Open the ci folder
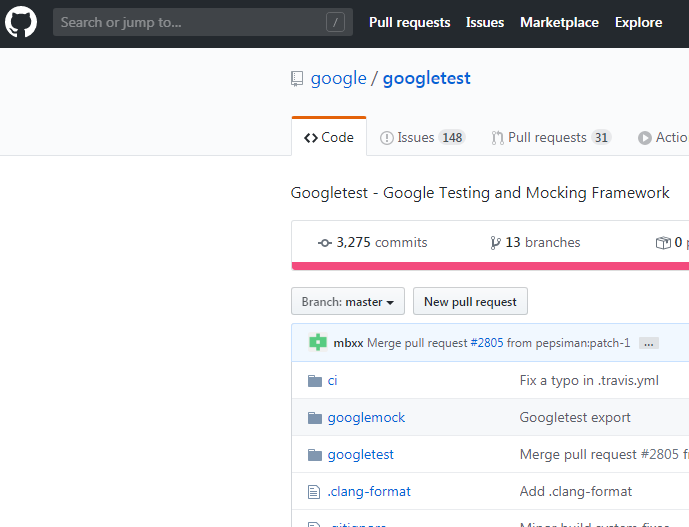Screen dimensions: 689x527 point(332,381)
